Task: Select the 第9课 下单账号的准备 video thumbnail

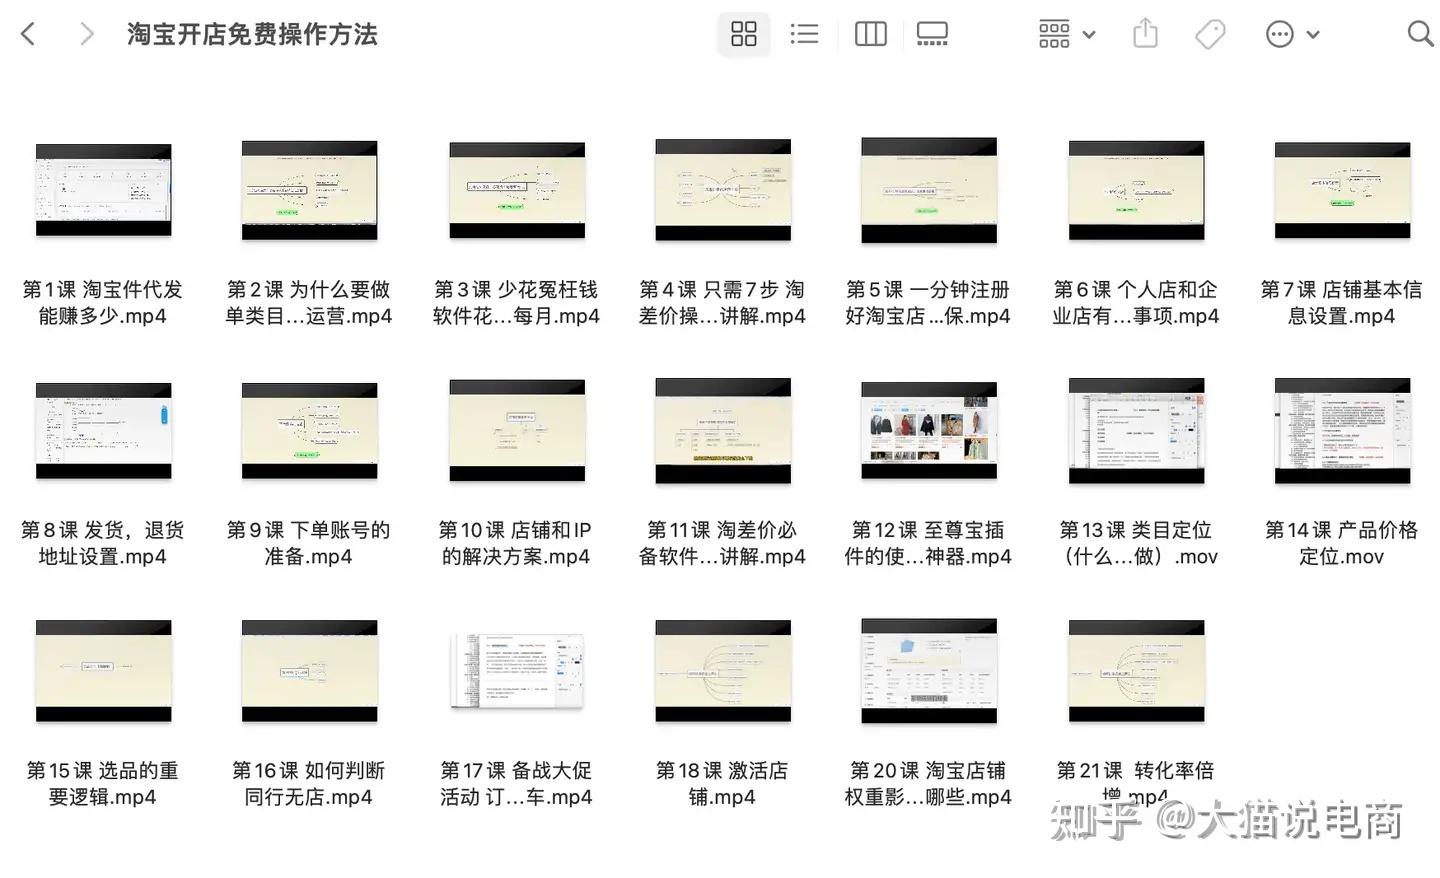Action: click(x=309, y=431)
